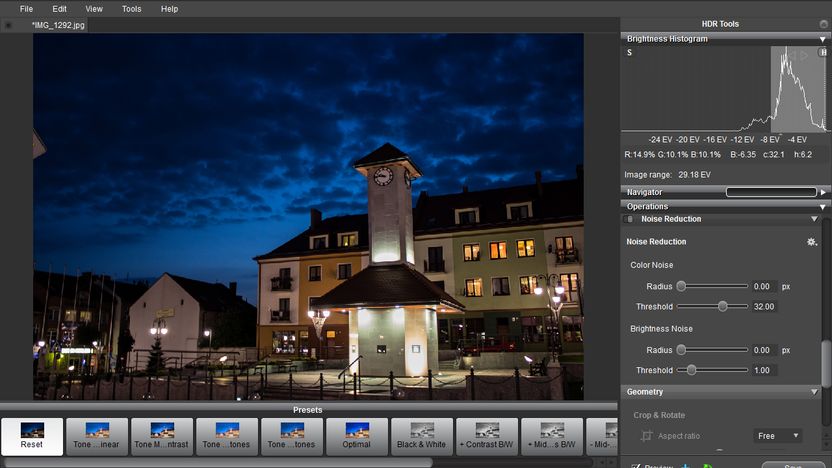The image size is (832, 468).
Task: Expand the Navigator panel
Action: [x=823, y=192]
